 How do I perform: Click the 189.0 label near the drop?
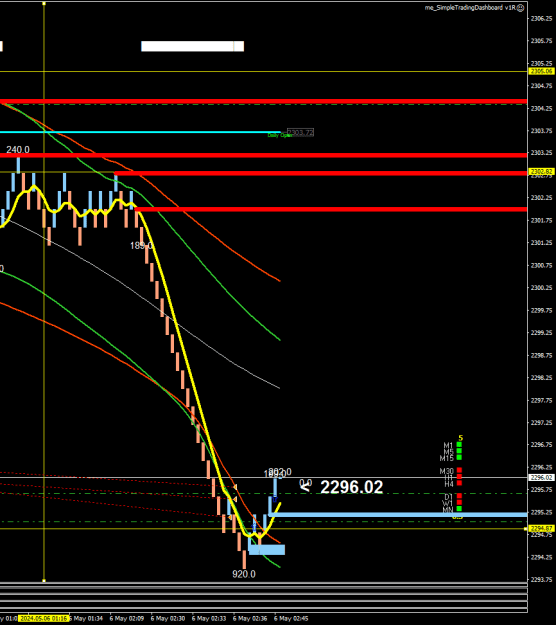tap(141, 246)
